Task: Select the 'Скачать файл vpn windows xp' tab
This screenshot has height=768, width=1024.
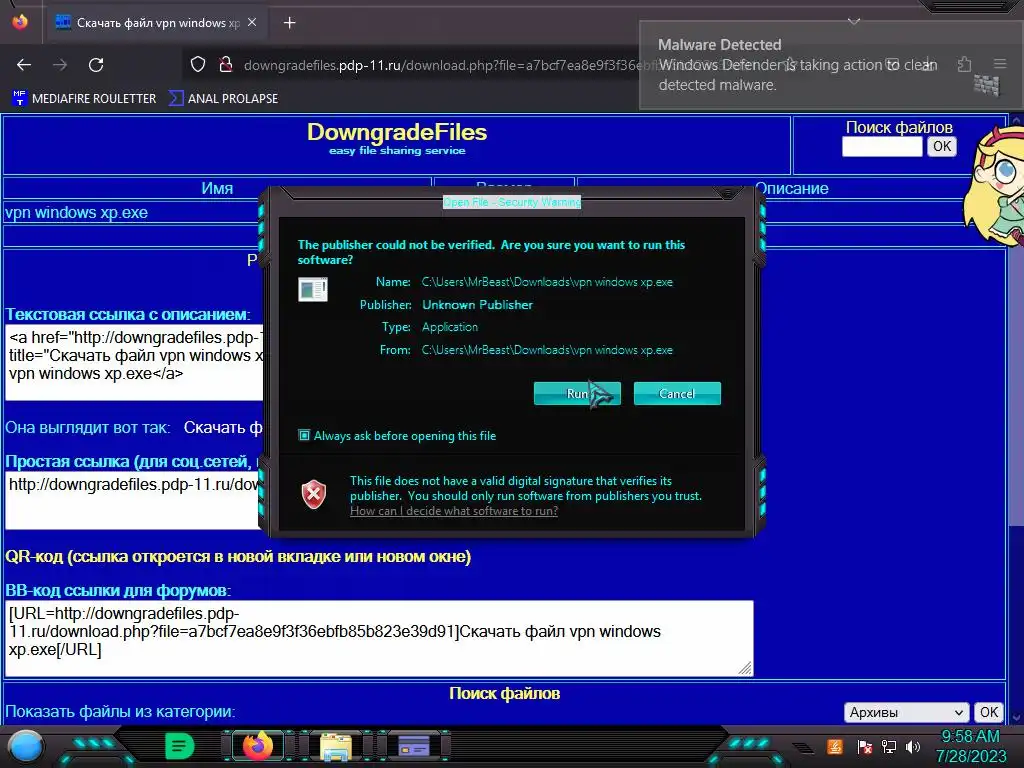Action: (155, 23)
